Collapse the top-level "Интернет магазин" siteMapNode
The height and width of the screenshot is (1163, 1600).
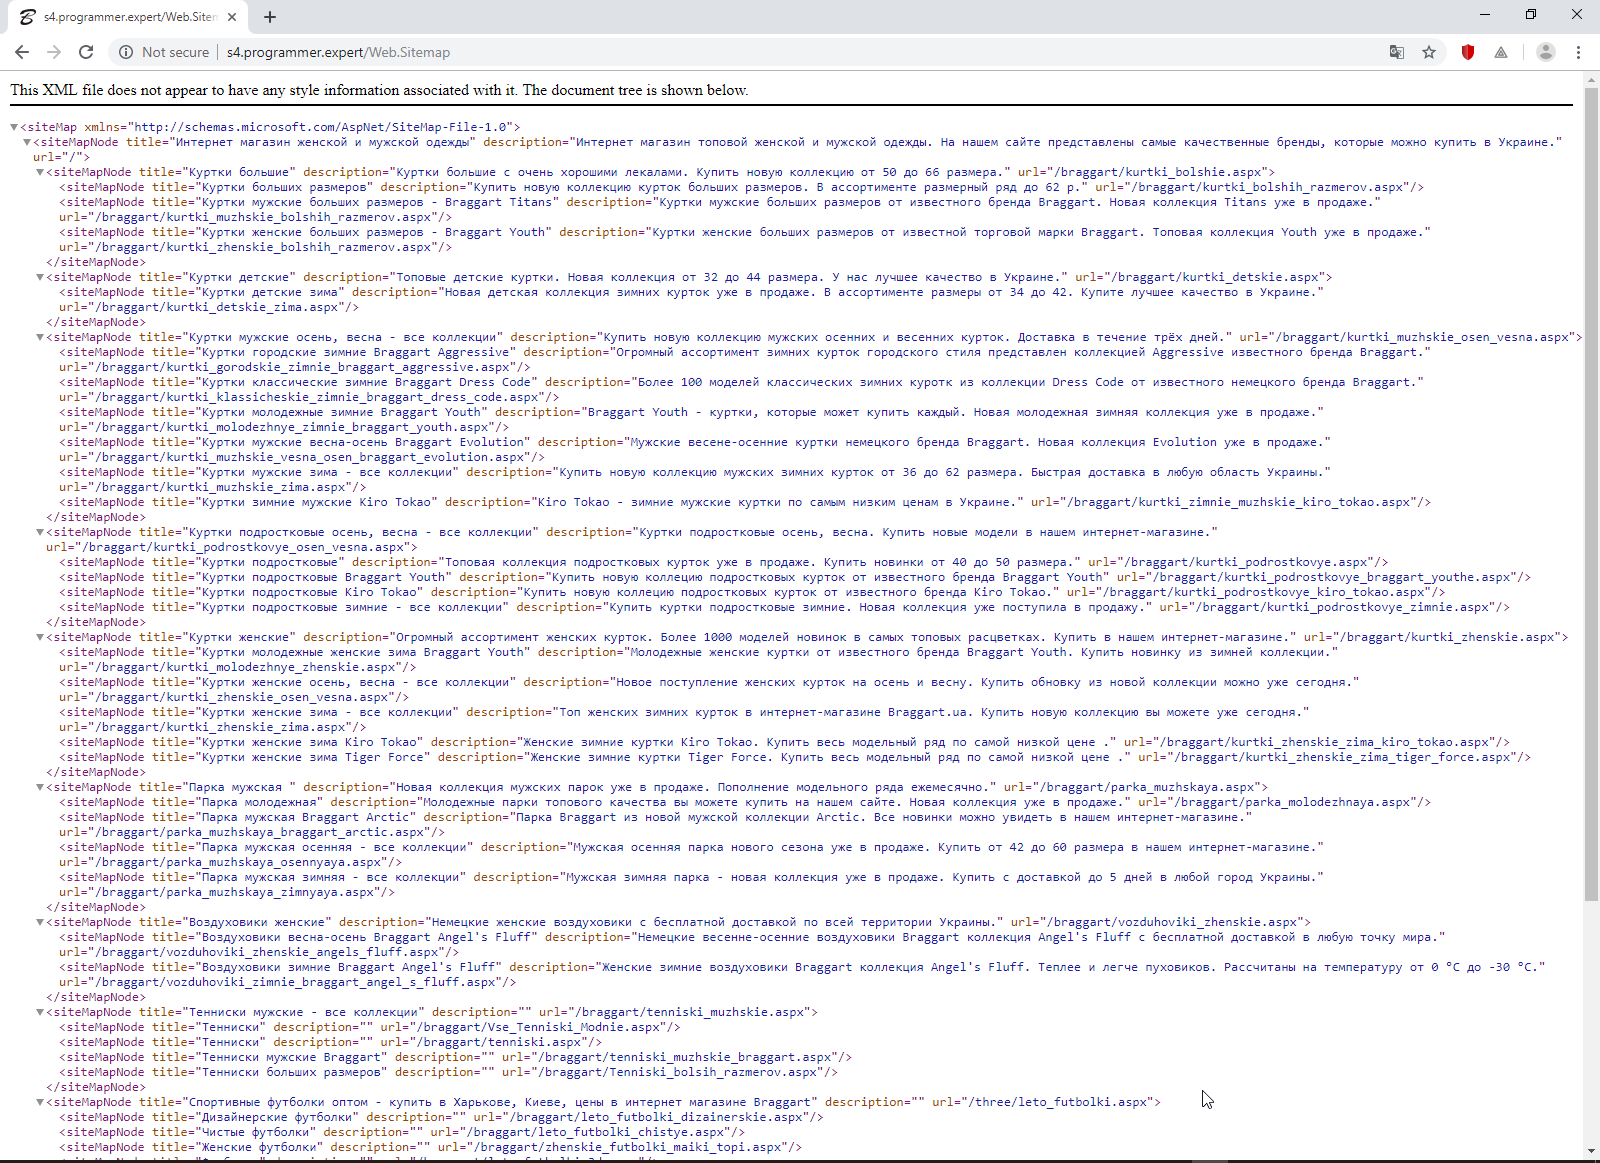(28, 142)
